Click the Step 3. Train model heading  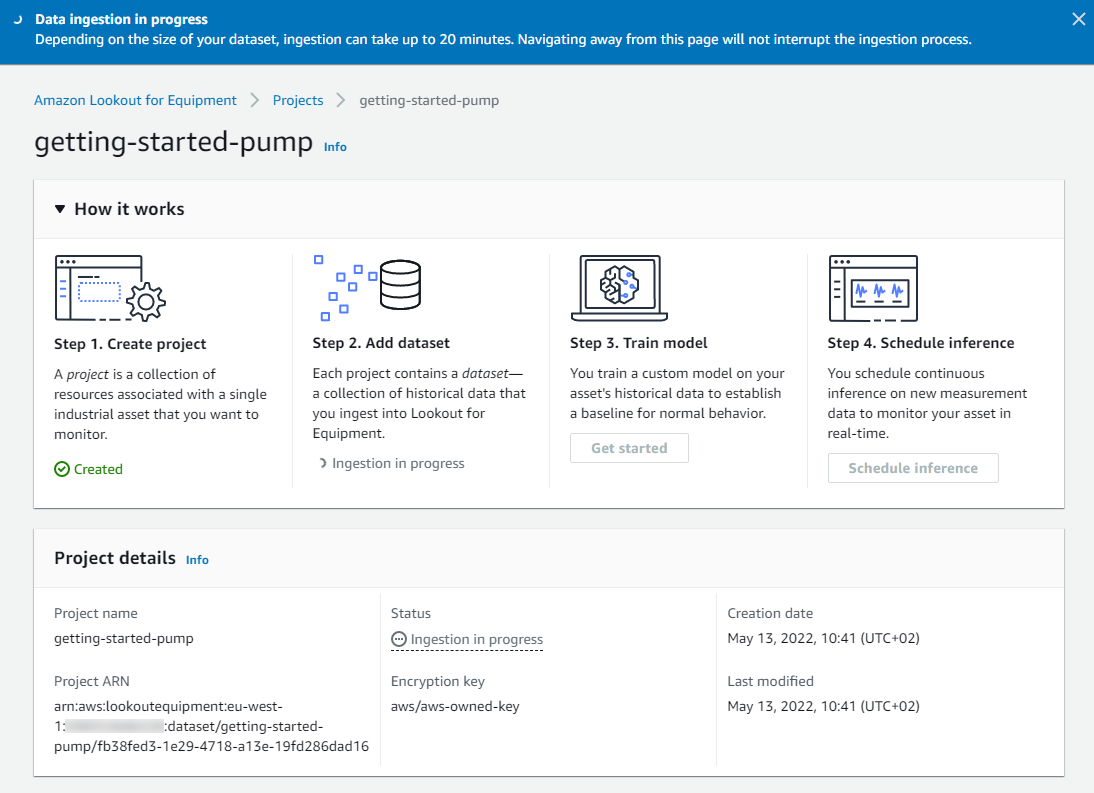[x=638, y=343]
